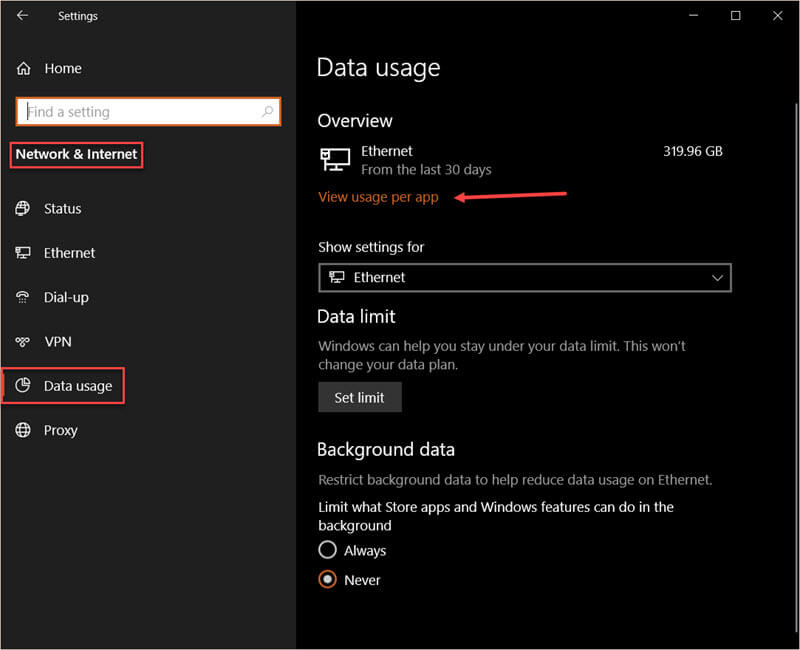The width and height of the screenshot is (800, 650).
Task: Click the 319.96 GB usage value
Action: [x=692, y=151]
